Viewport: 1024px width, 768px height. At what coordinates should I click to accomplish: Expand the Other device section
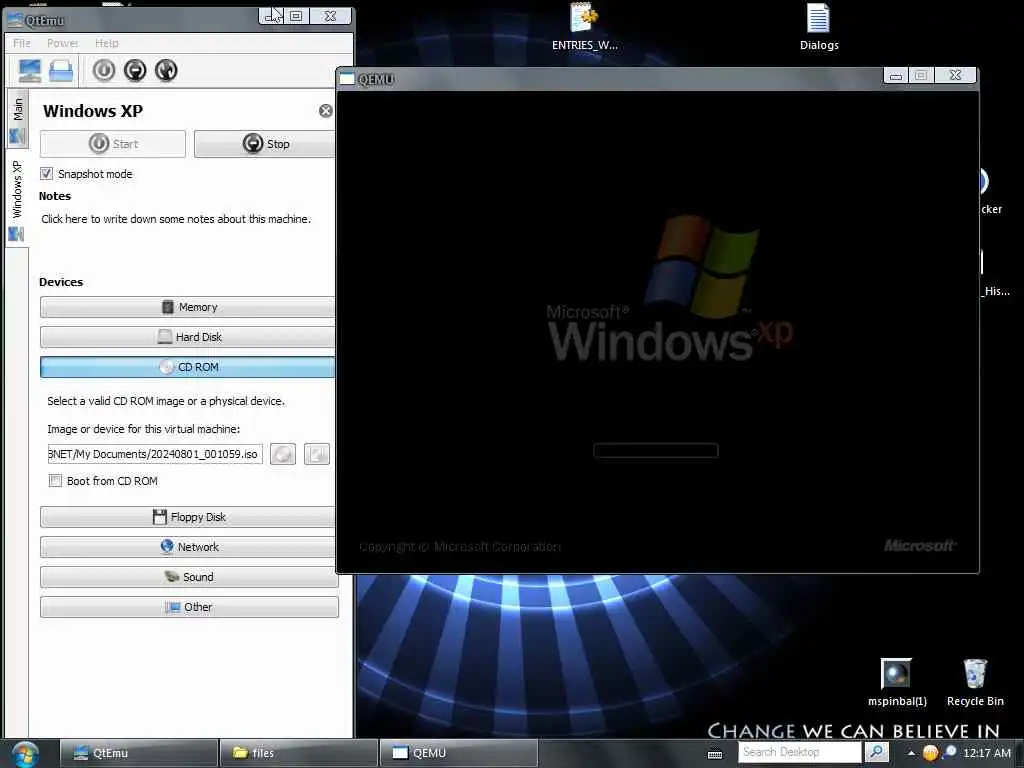[x=188, y=607]
